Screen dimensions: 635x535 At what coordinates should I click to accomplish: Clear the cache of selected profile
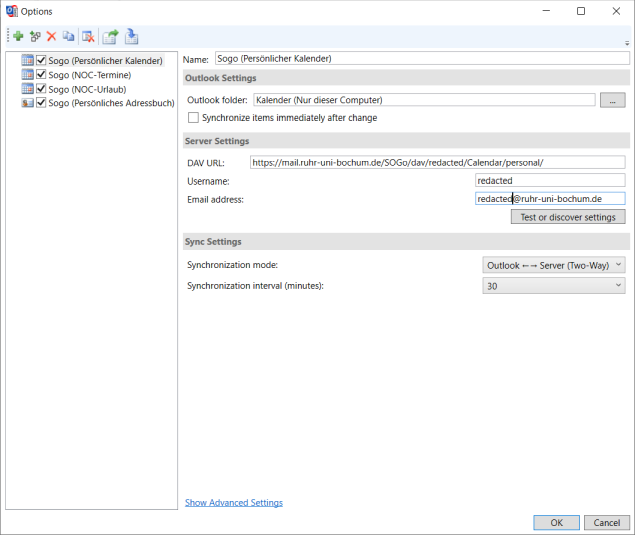(x=88, y=36)
